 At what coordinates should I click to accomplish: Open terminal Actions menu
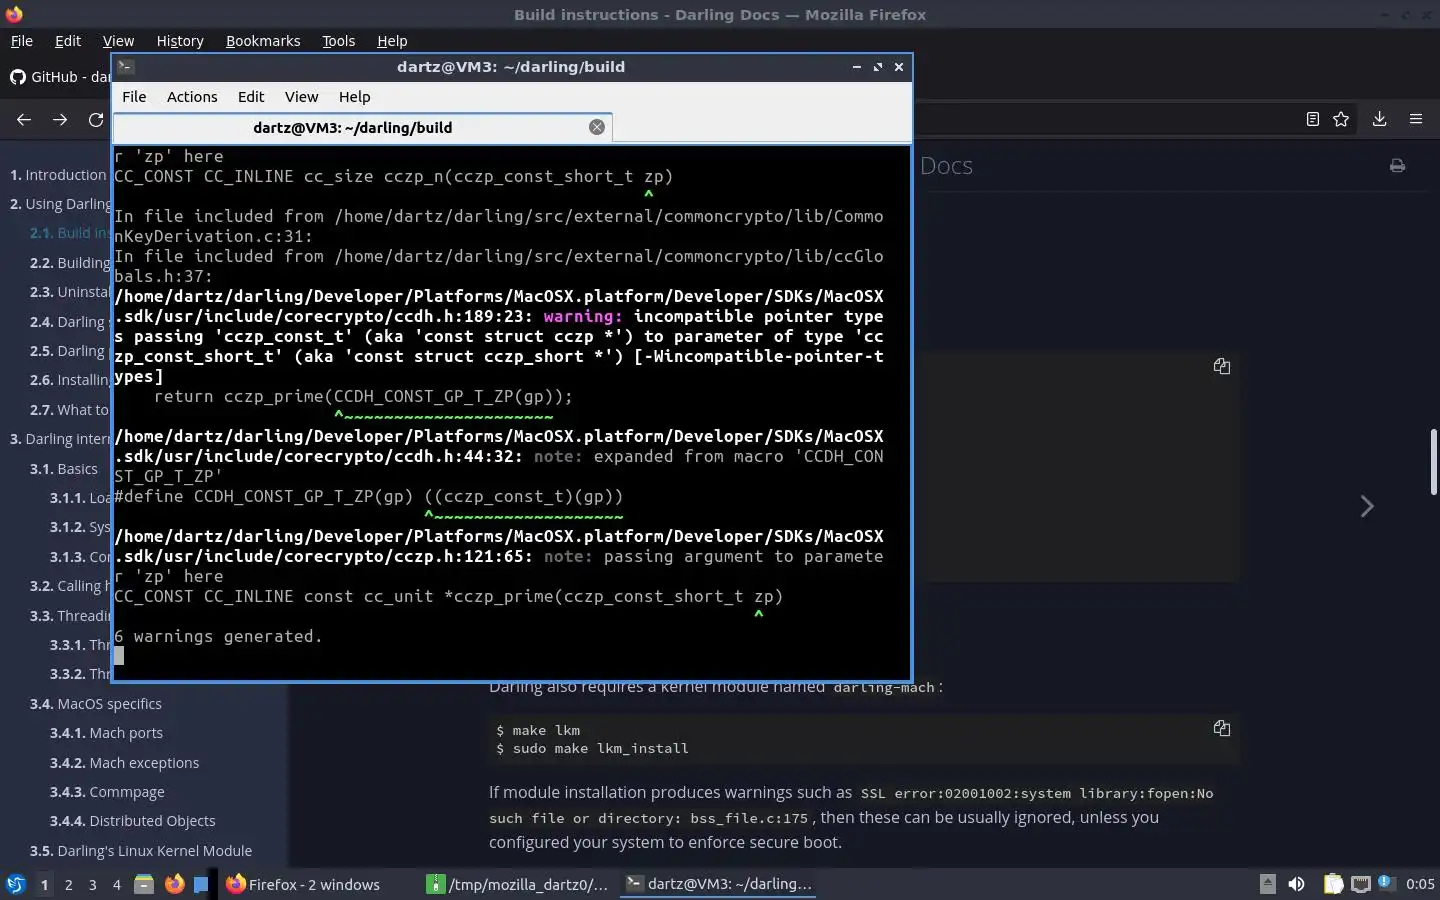point(192,97)
